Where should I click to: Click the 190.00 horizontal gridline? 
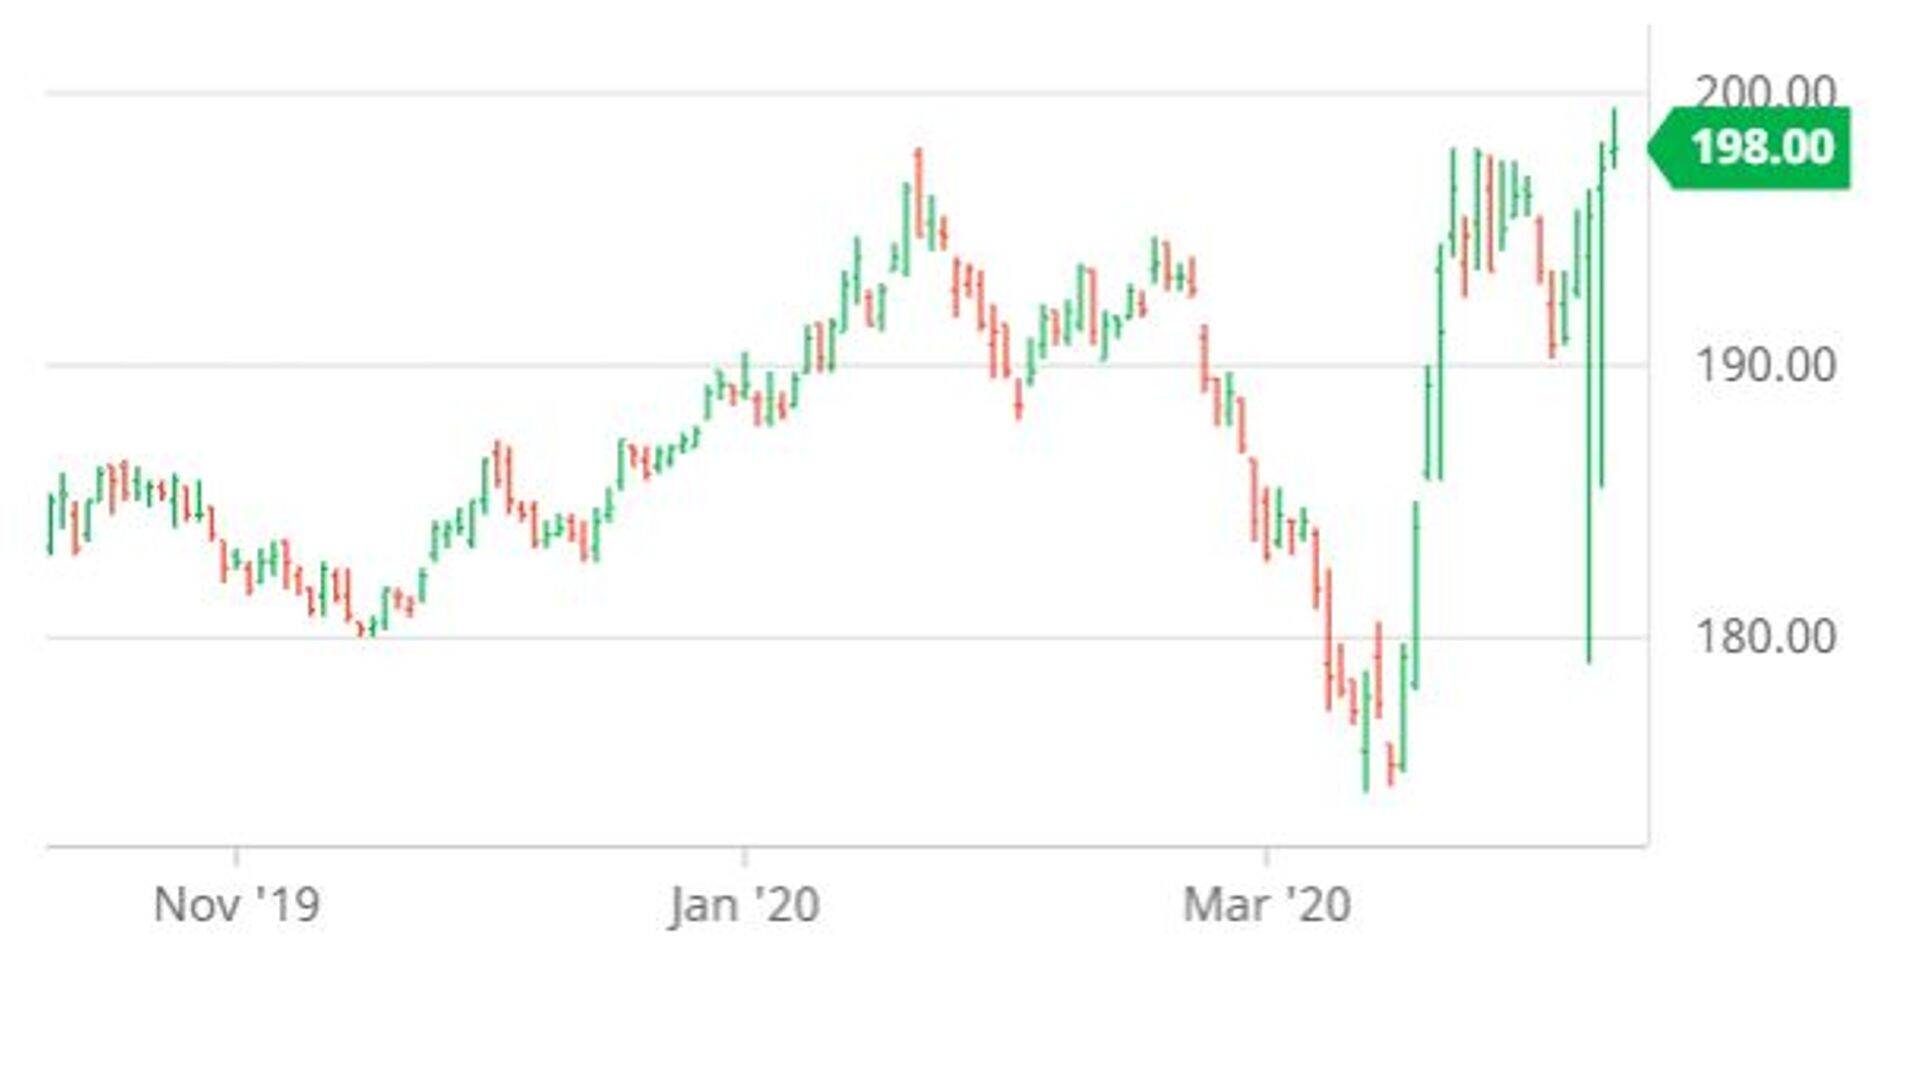(x=400, y=366)
